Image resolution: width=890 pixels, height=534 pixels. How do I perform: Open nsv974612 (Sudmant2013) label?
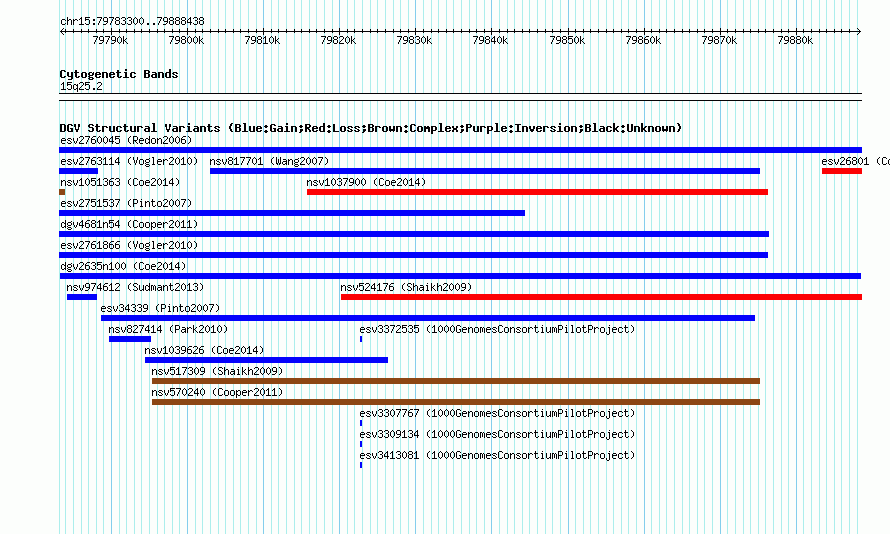135,287
